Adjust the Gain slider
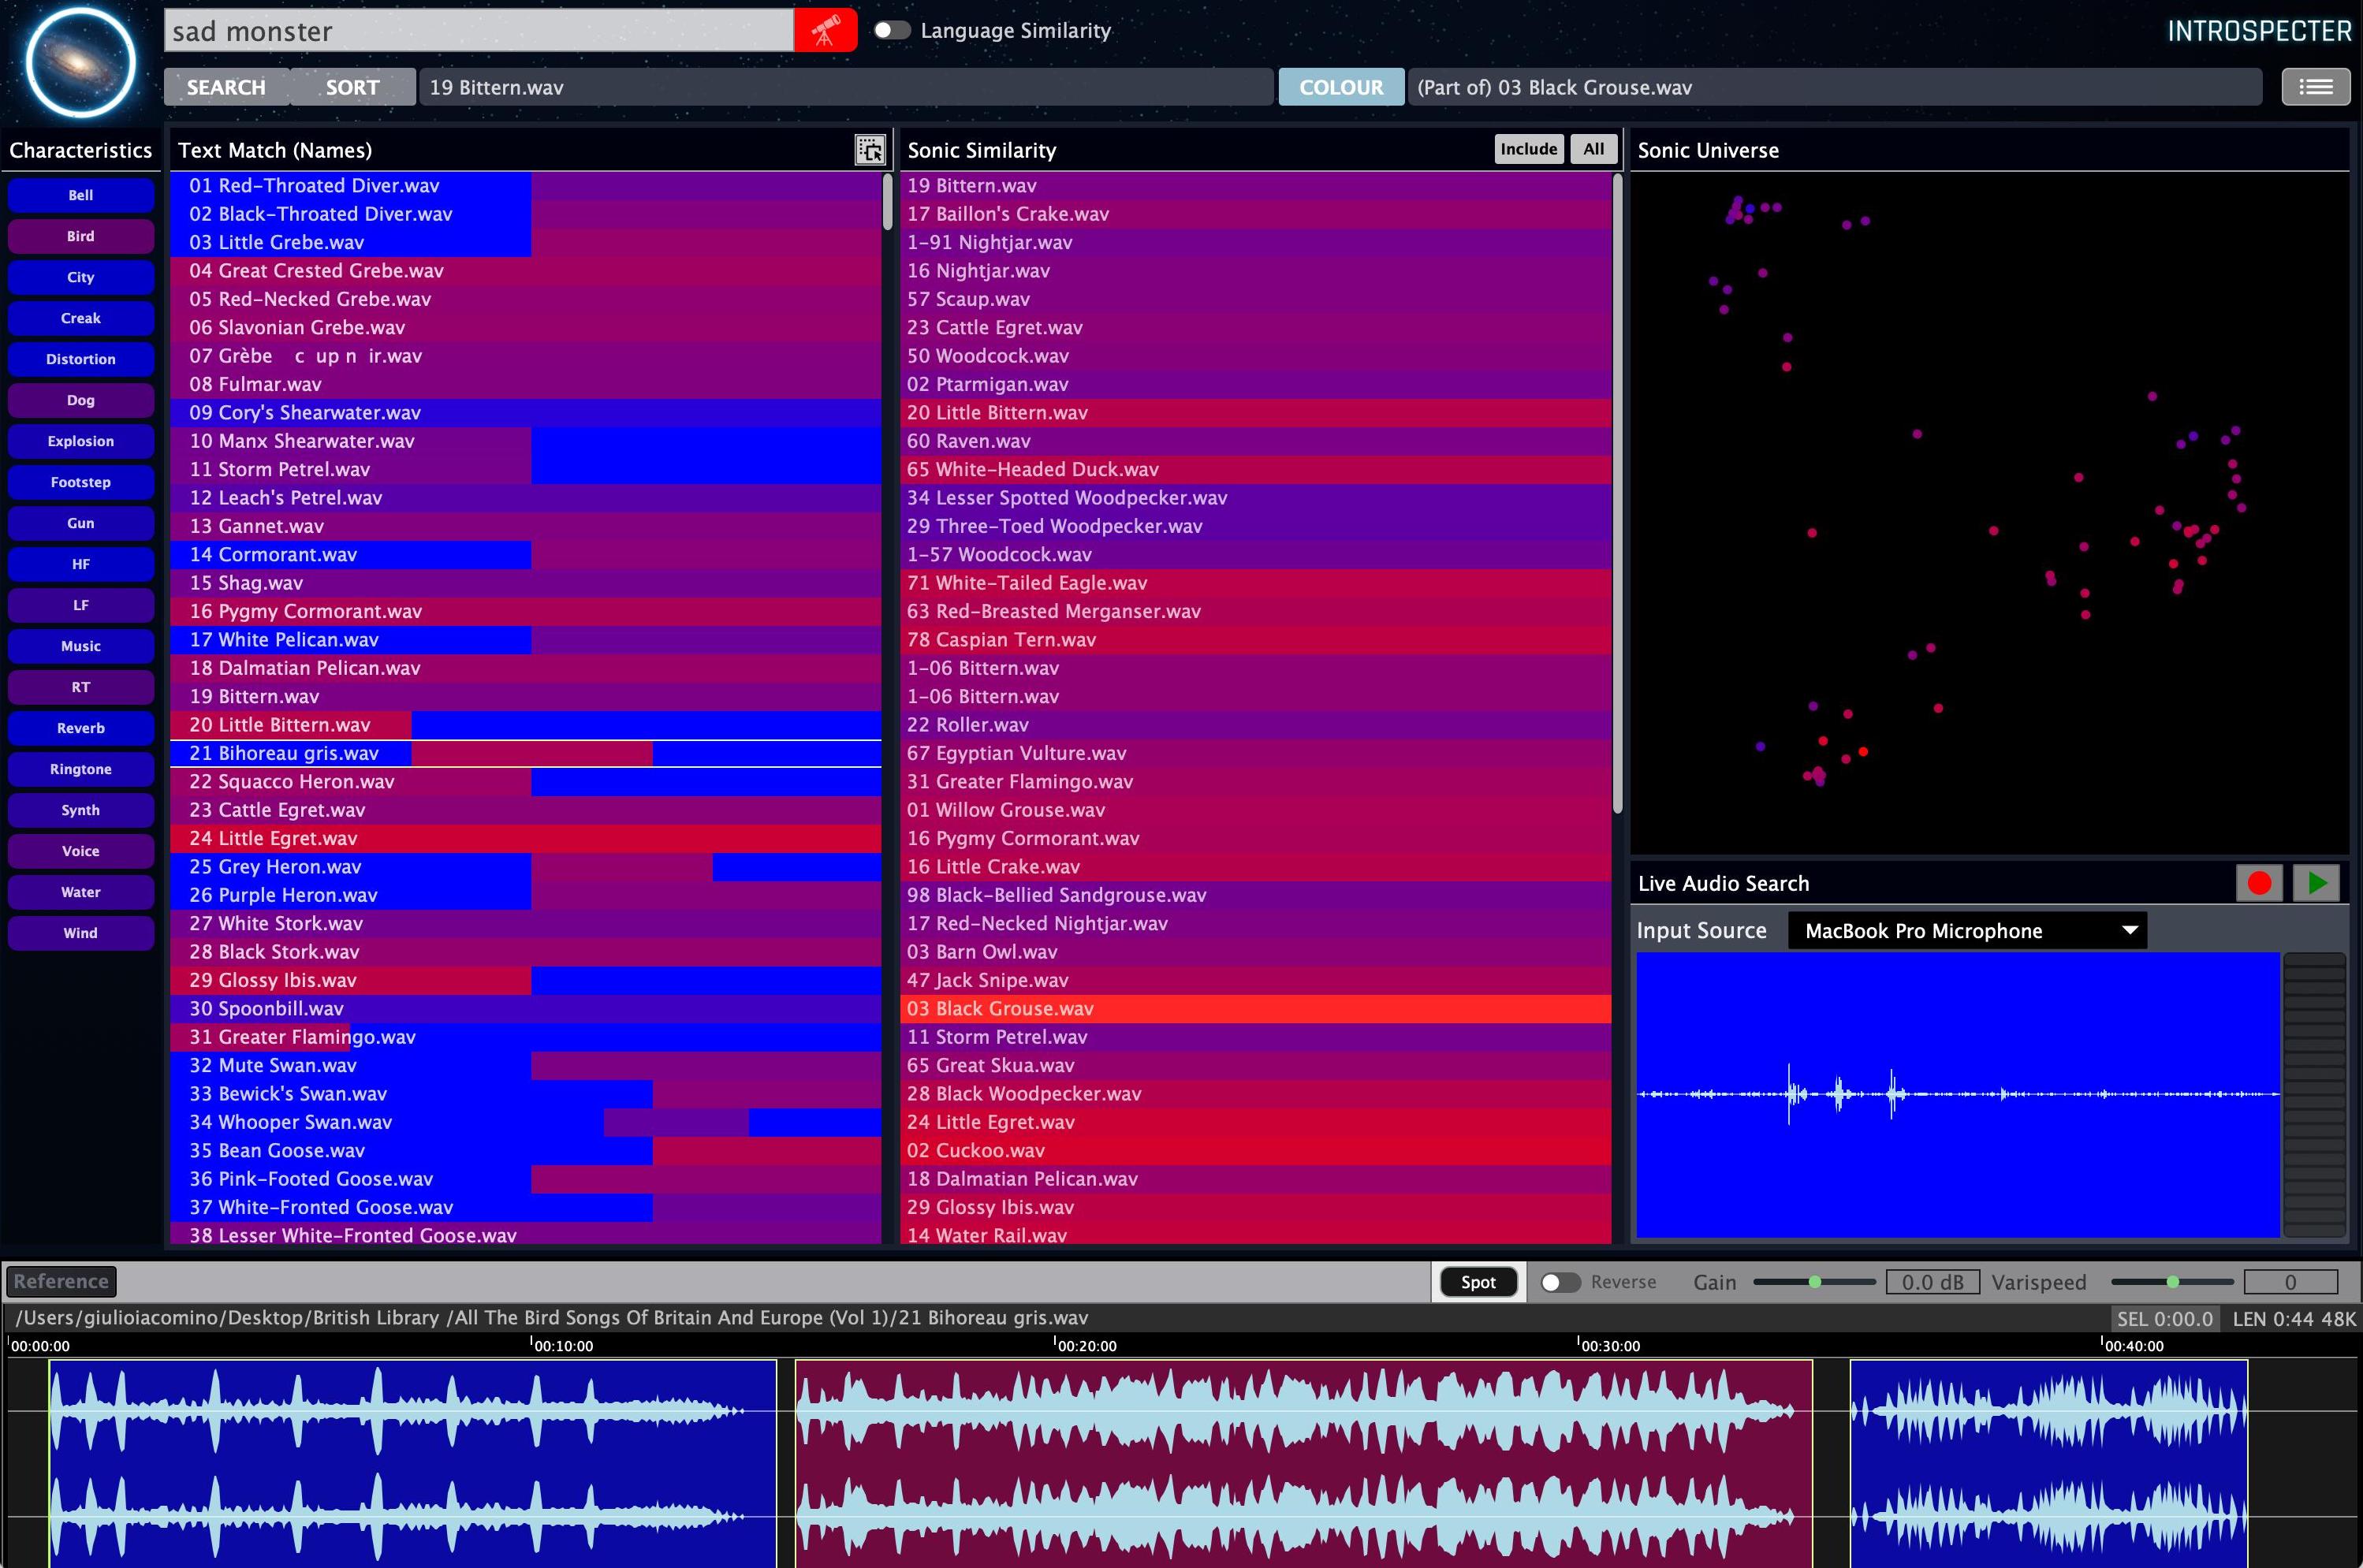Image resolution: width=2363 pixels, height=1568 pixels. point(1814,1282)
